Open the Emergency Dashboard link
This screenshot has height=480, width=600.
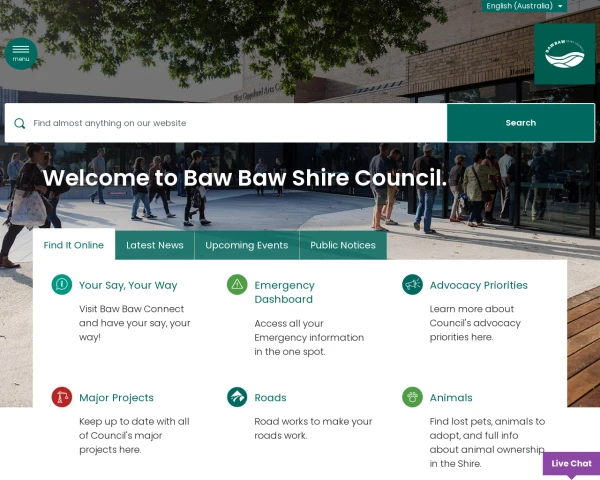pos(284,292)
